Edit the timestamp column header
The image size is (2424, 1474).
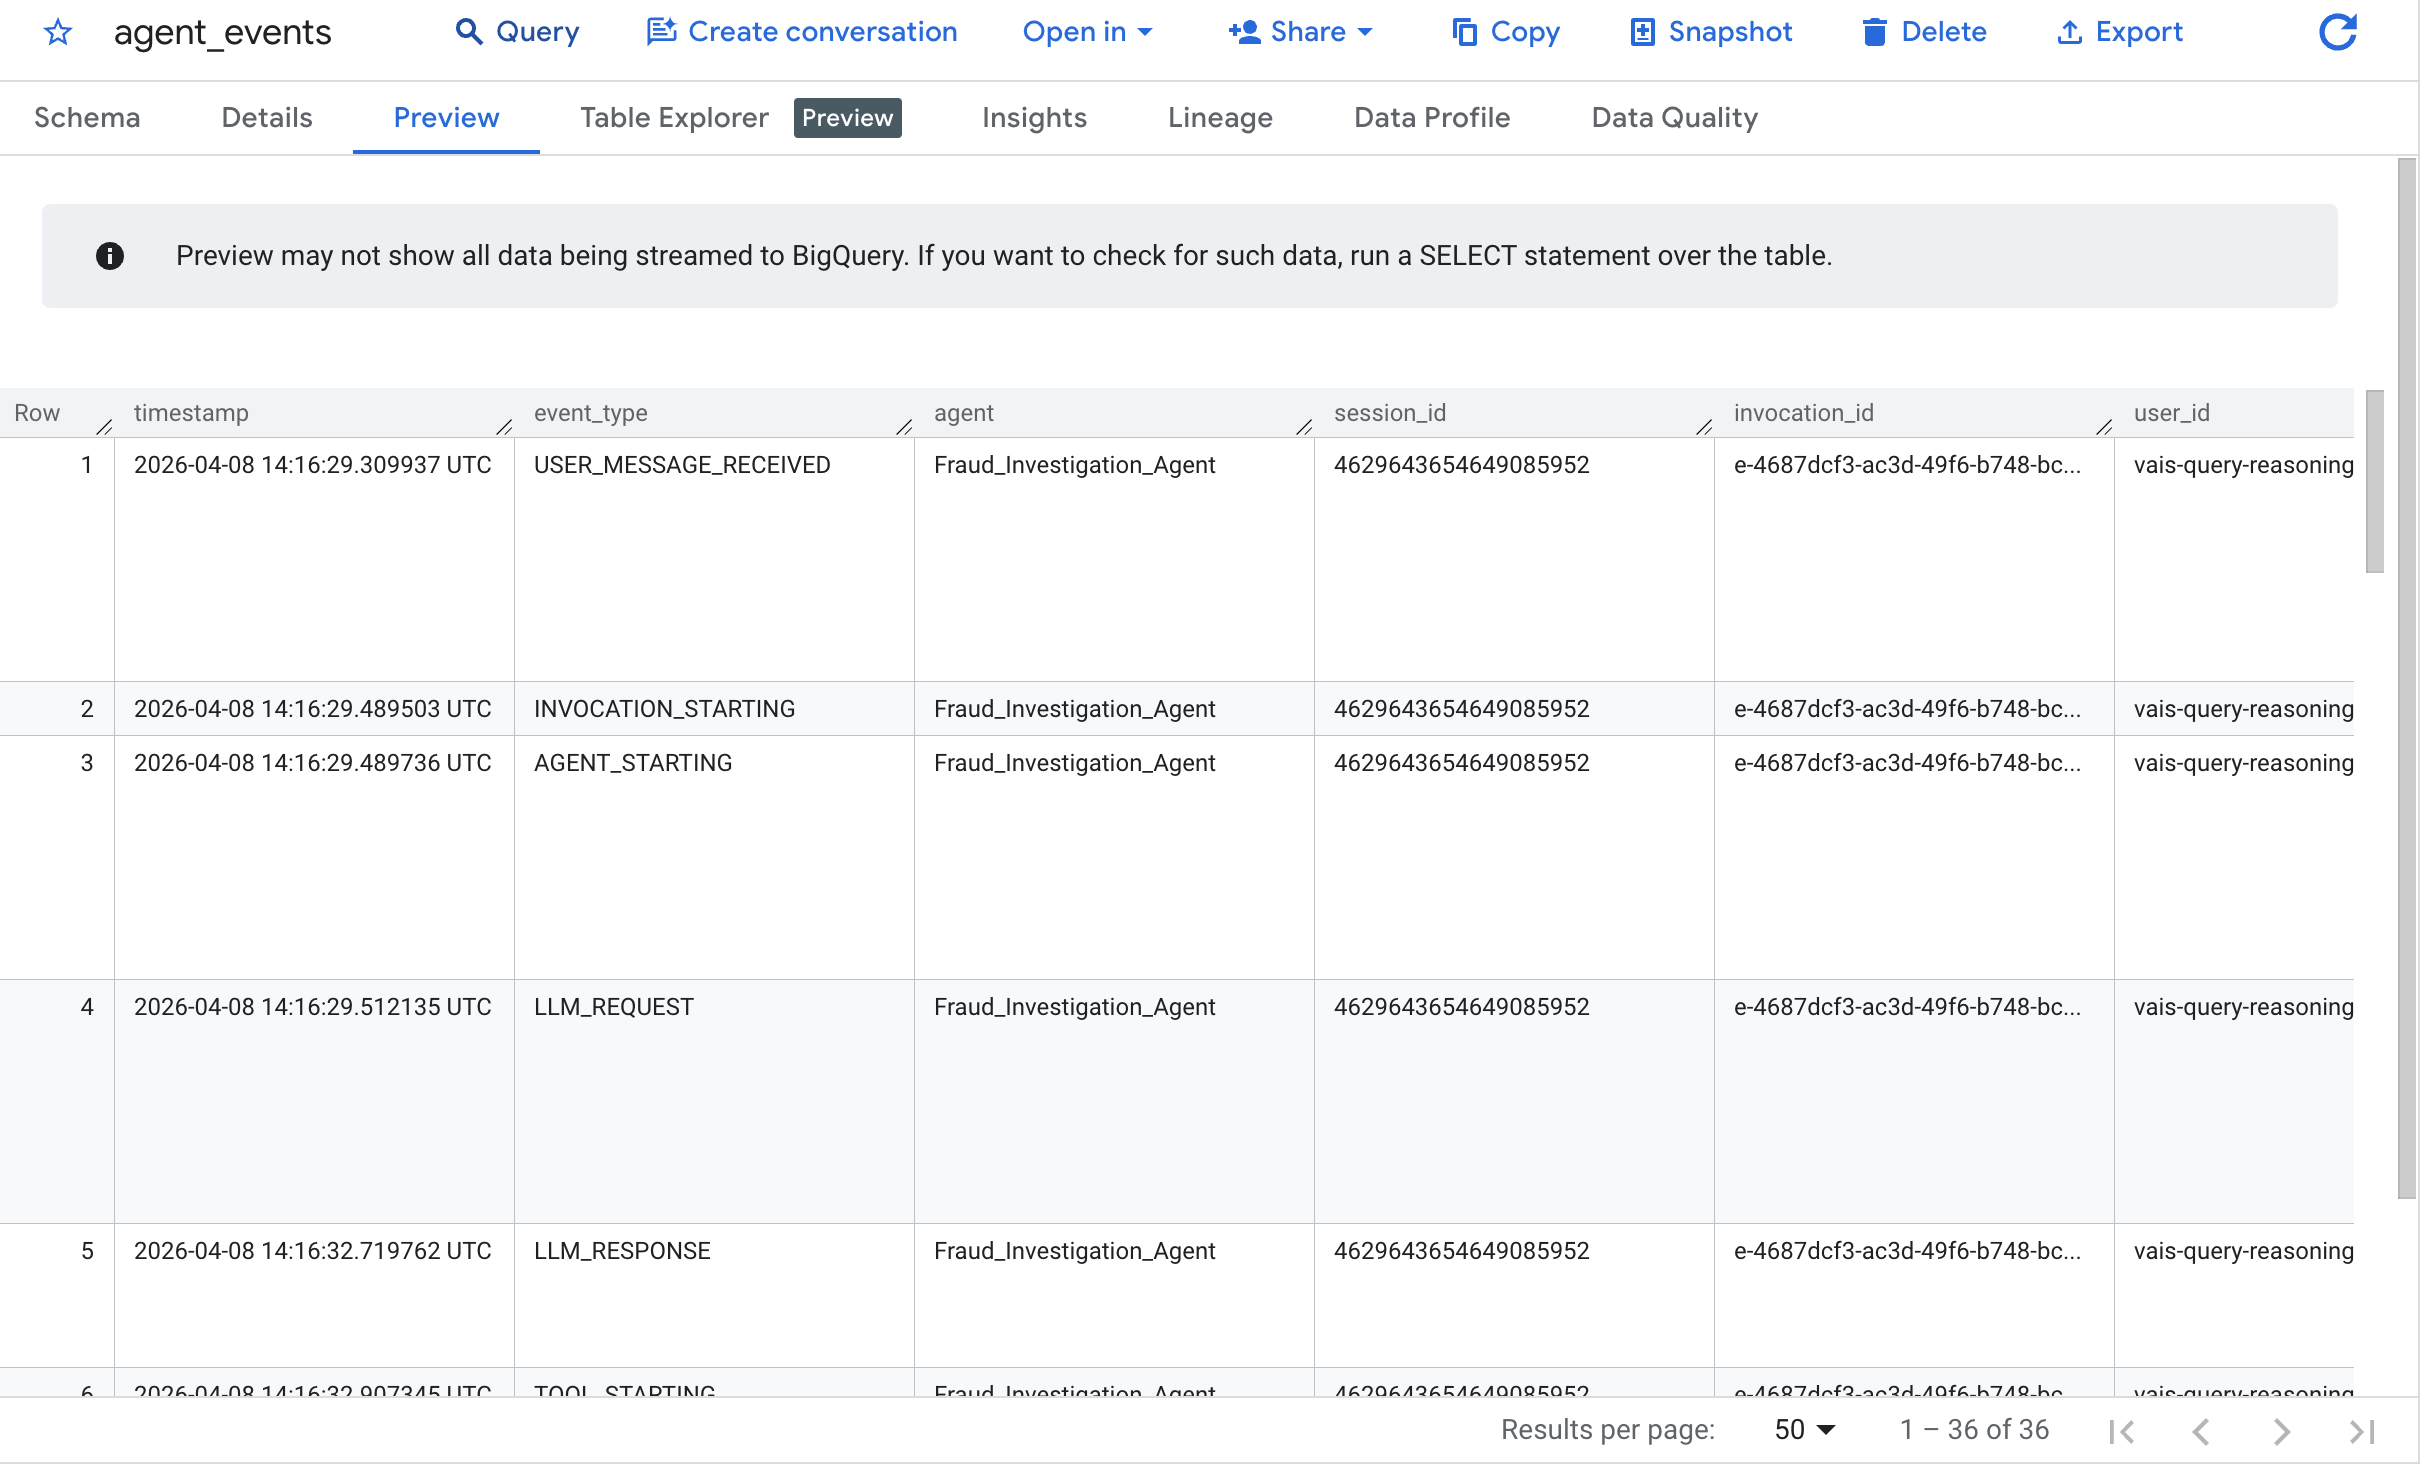[505, 425]
